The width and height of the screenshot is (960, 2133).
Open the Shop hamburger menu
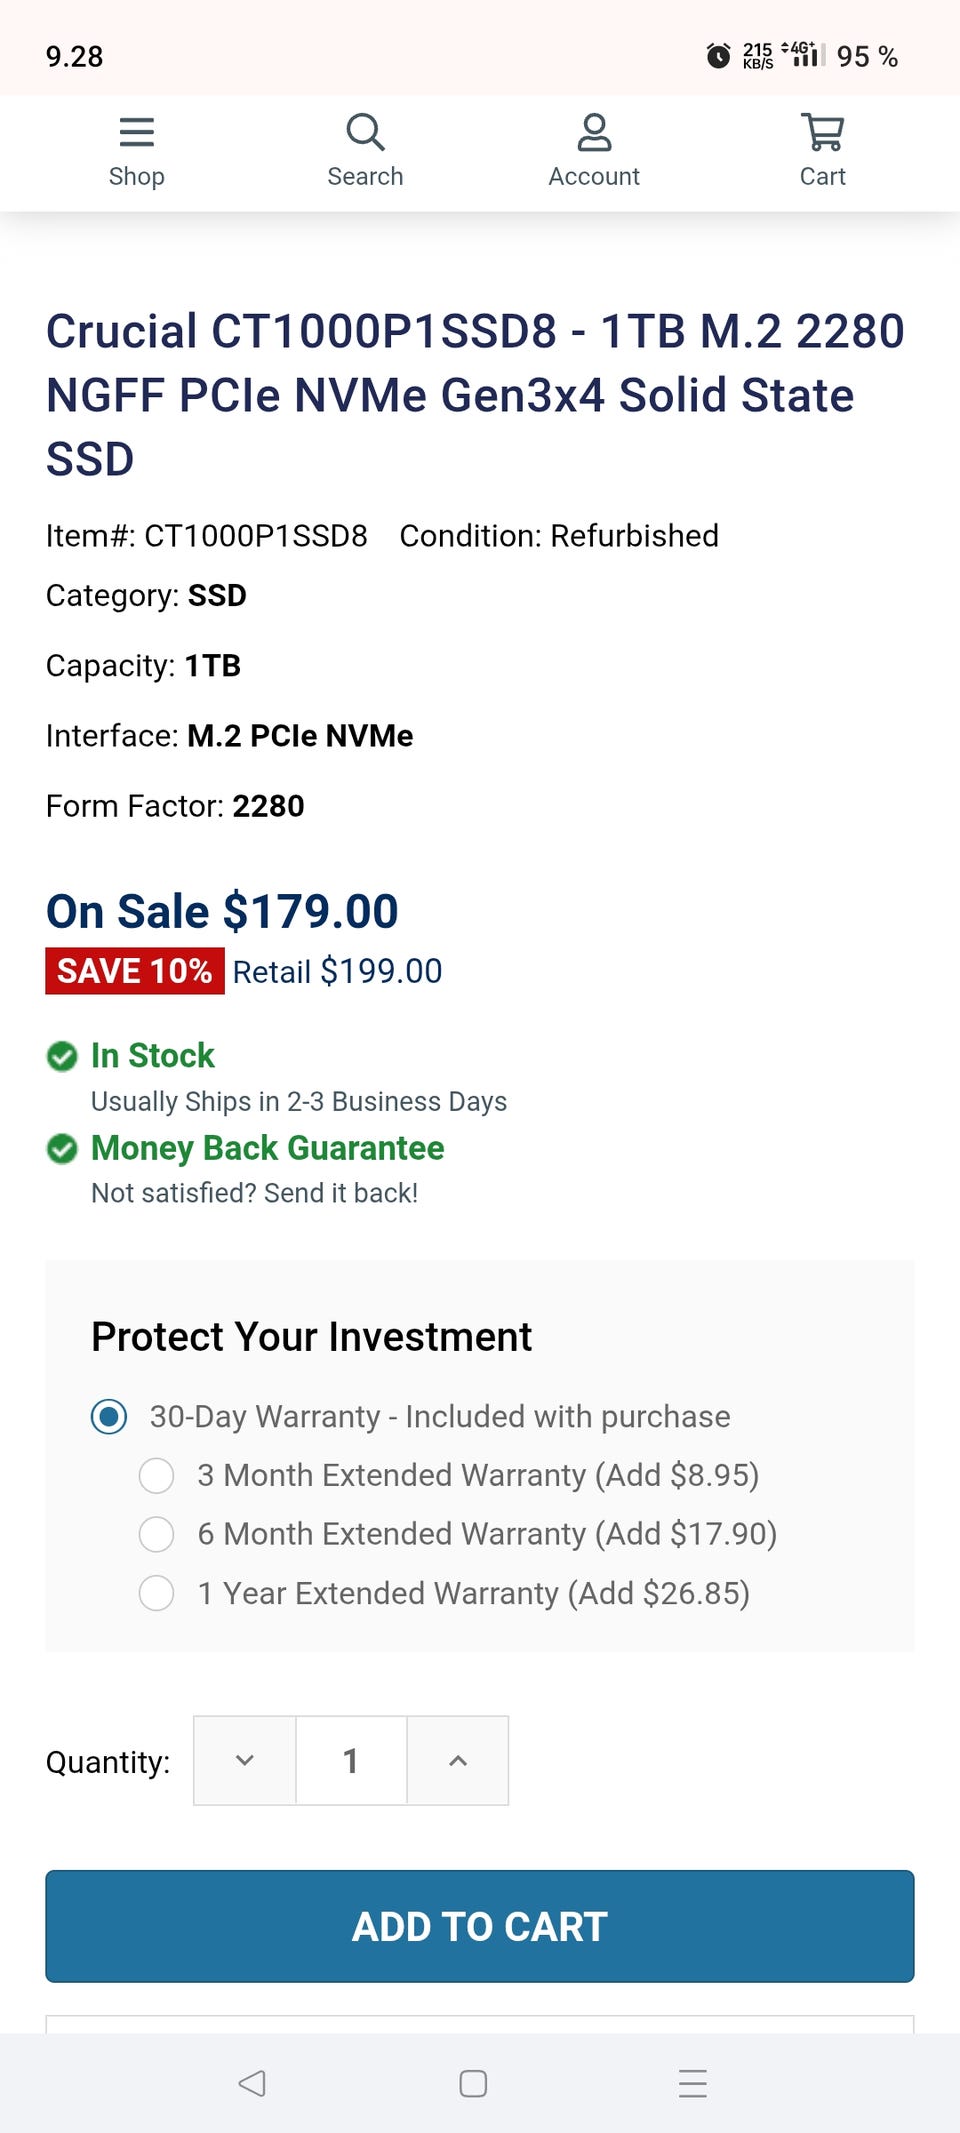(136, 133)
